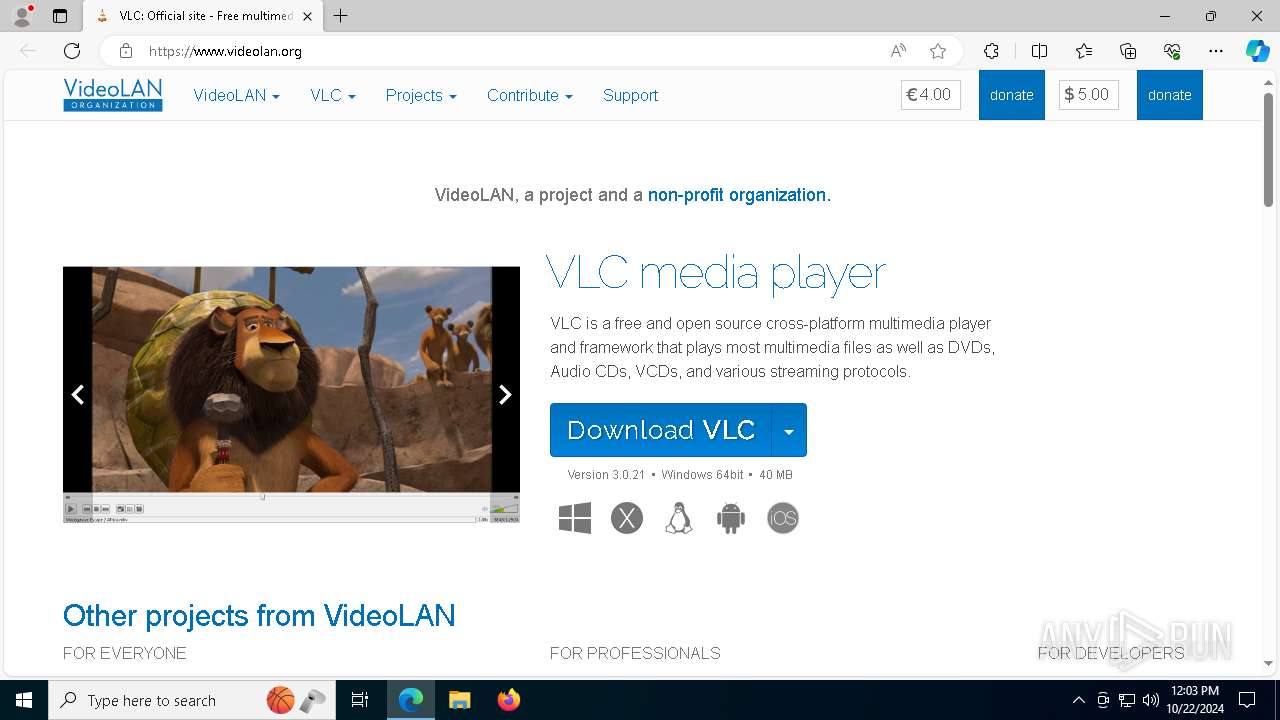Click the Download VLC button

pos(661,430)
